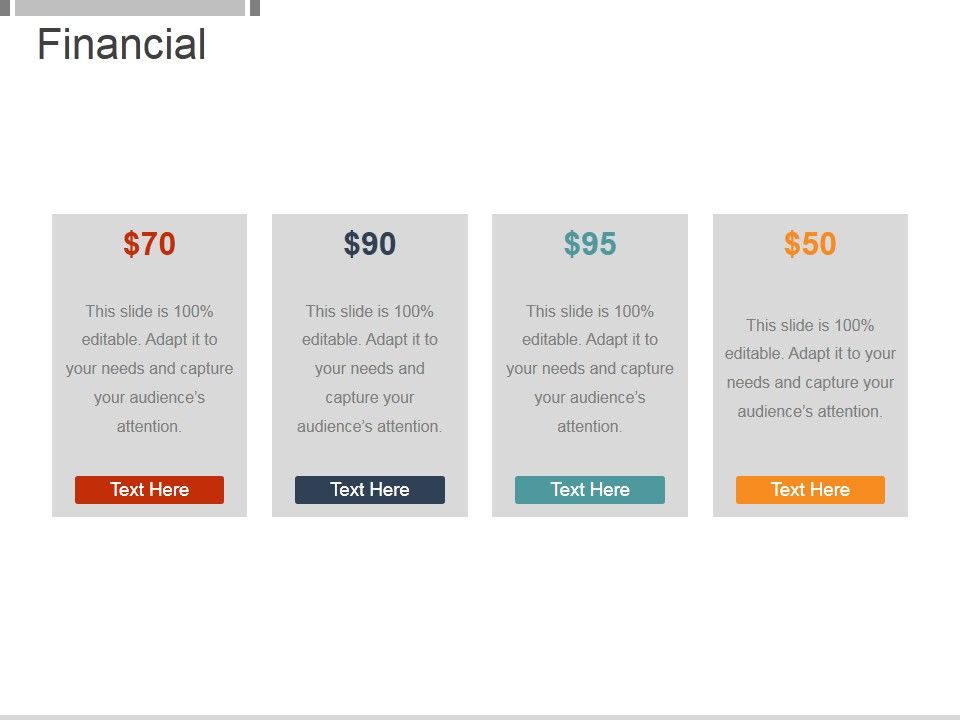Click the description paragraph under $95
This screenshot has height=720, width=960.
tap(590, 369)
